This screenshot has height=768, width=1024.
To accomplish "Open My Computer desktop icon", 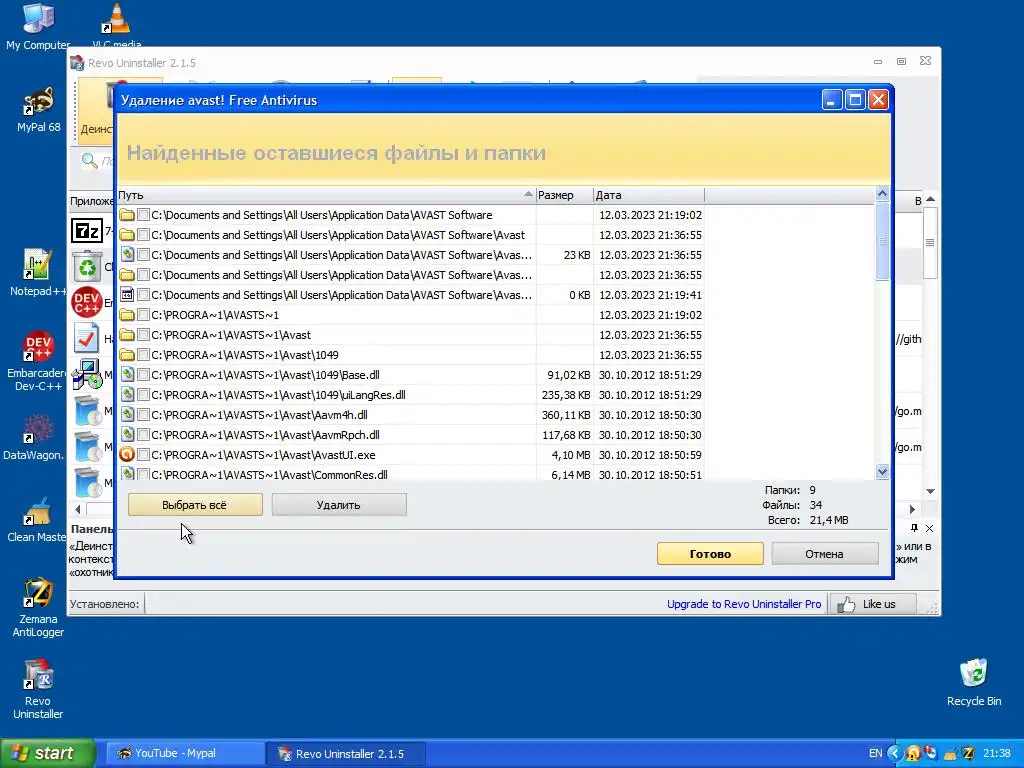I will (38, 26).
